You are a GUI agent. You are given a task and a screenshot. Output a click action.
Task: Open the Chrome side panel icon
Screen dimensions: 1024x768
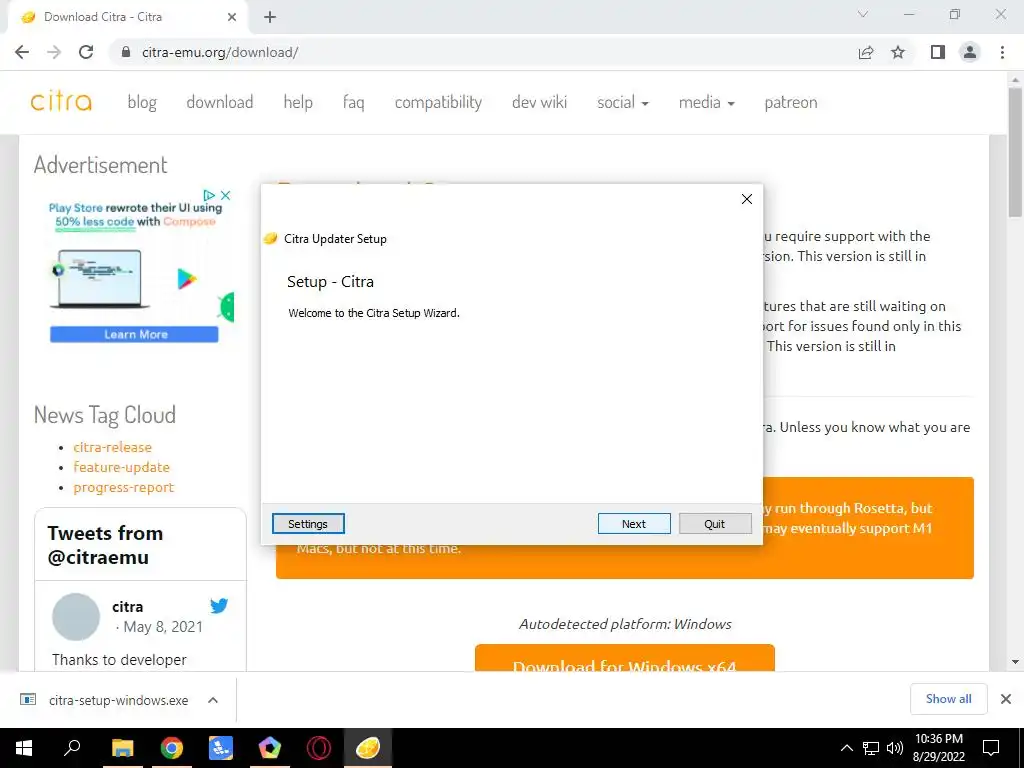tap(938, 52)
